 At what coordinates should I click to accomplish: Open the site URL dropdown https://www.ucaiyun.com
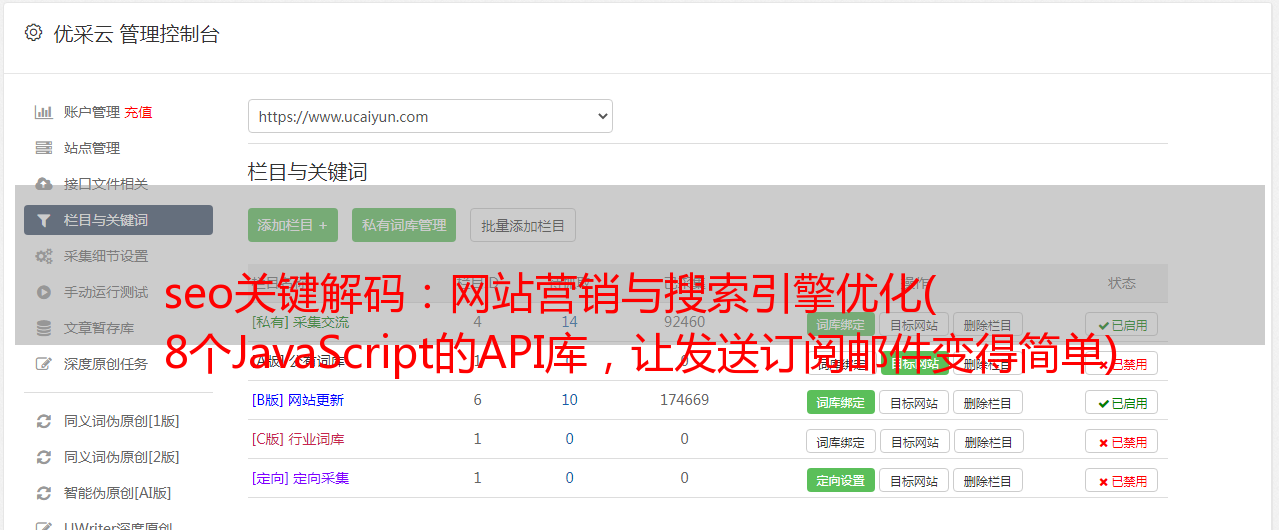coord(430,116)
